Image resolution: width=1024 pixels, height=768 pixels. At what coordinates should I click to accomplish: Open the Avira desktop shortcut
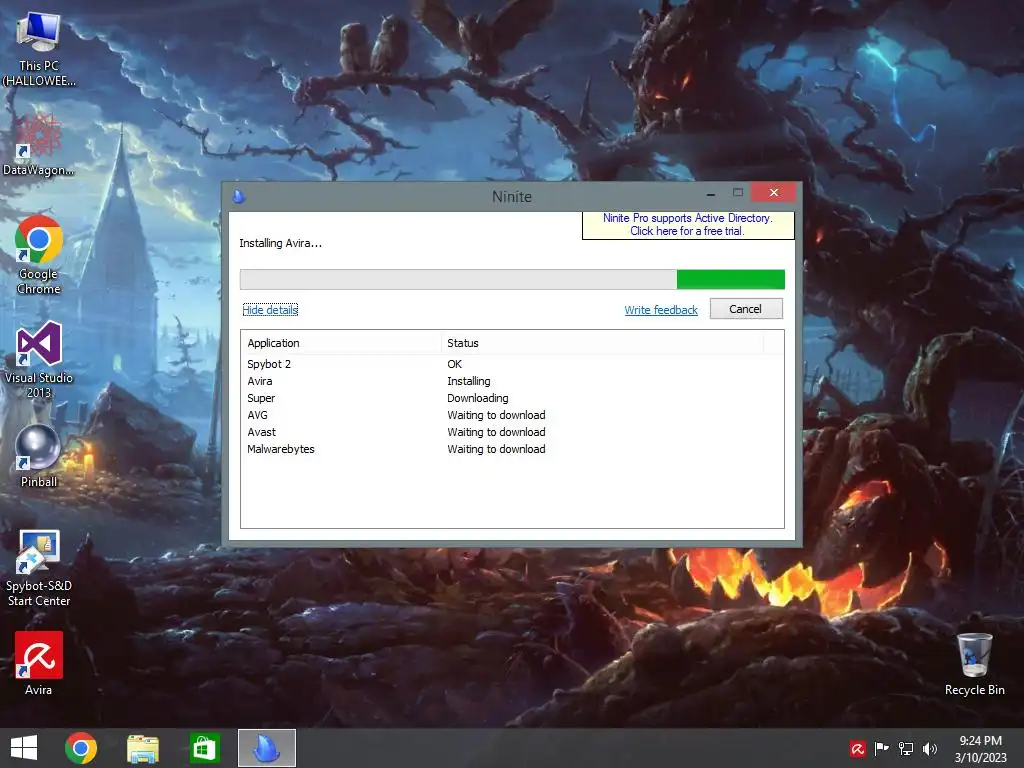(39, 664)
